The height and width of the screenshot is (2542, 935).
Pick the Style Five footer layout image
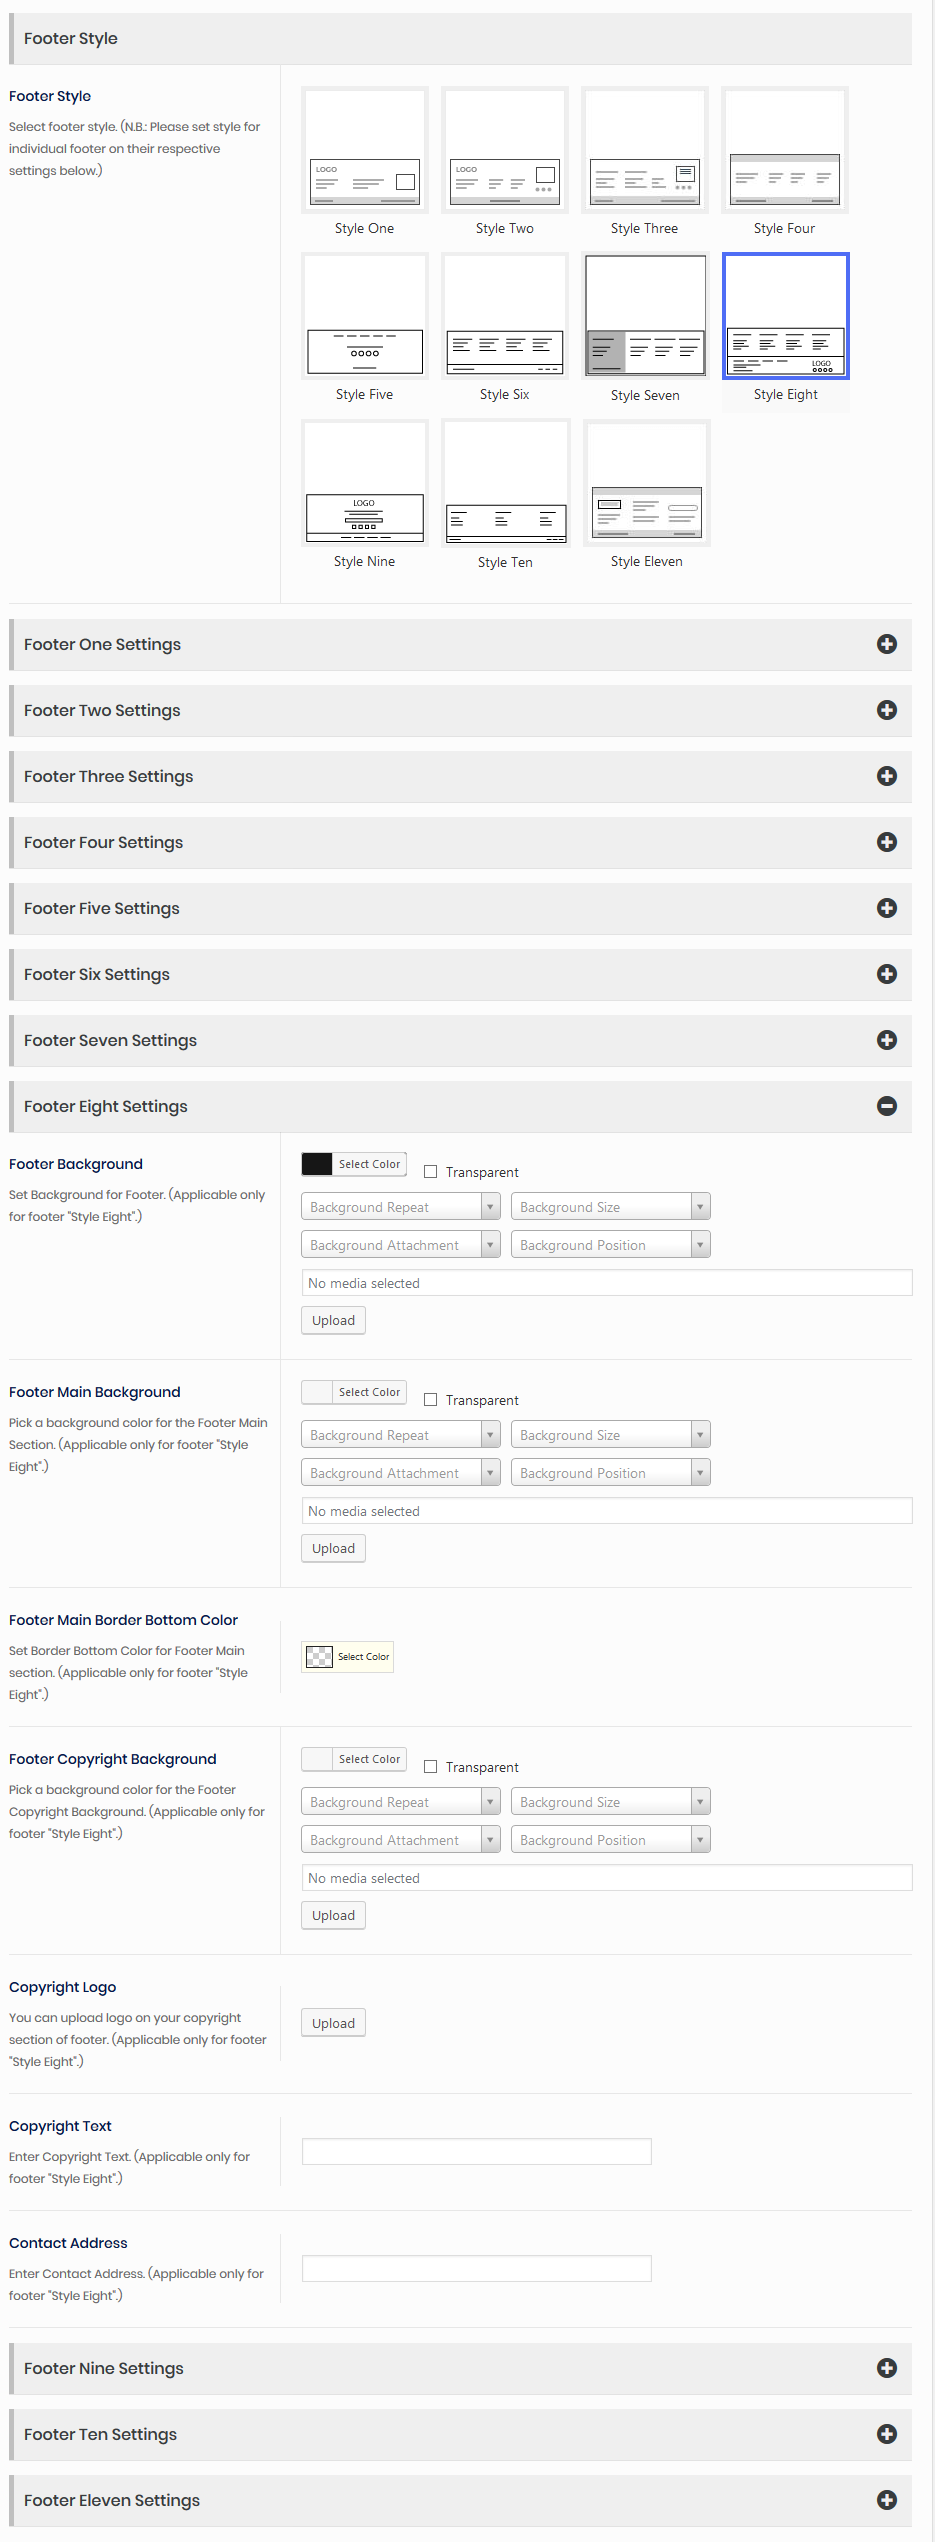tap(364, 316)
